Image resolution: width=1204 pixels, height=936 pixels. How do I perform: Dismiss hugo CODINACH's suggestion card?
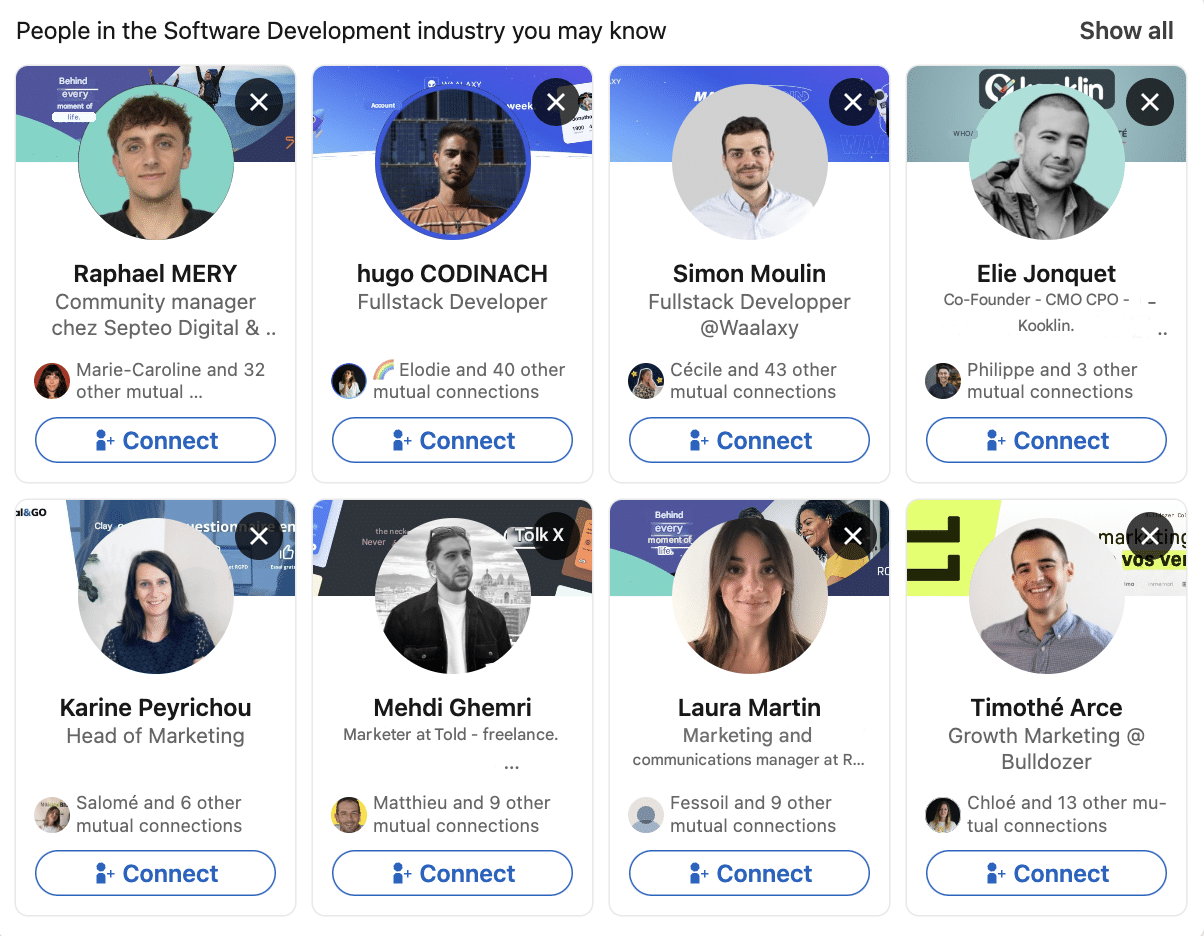coord(556,102)
